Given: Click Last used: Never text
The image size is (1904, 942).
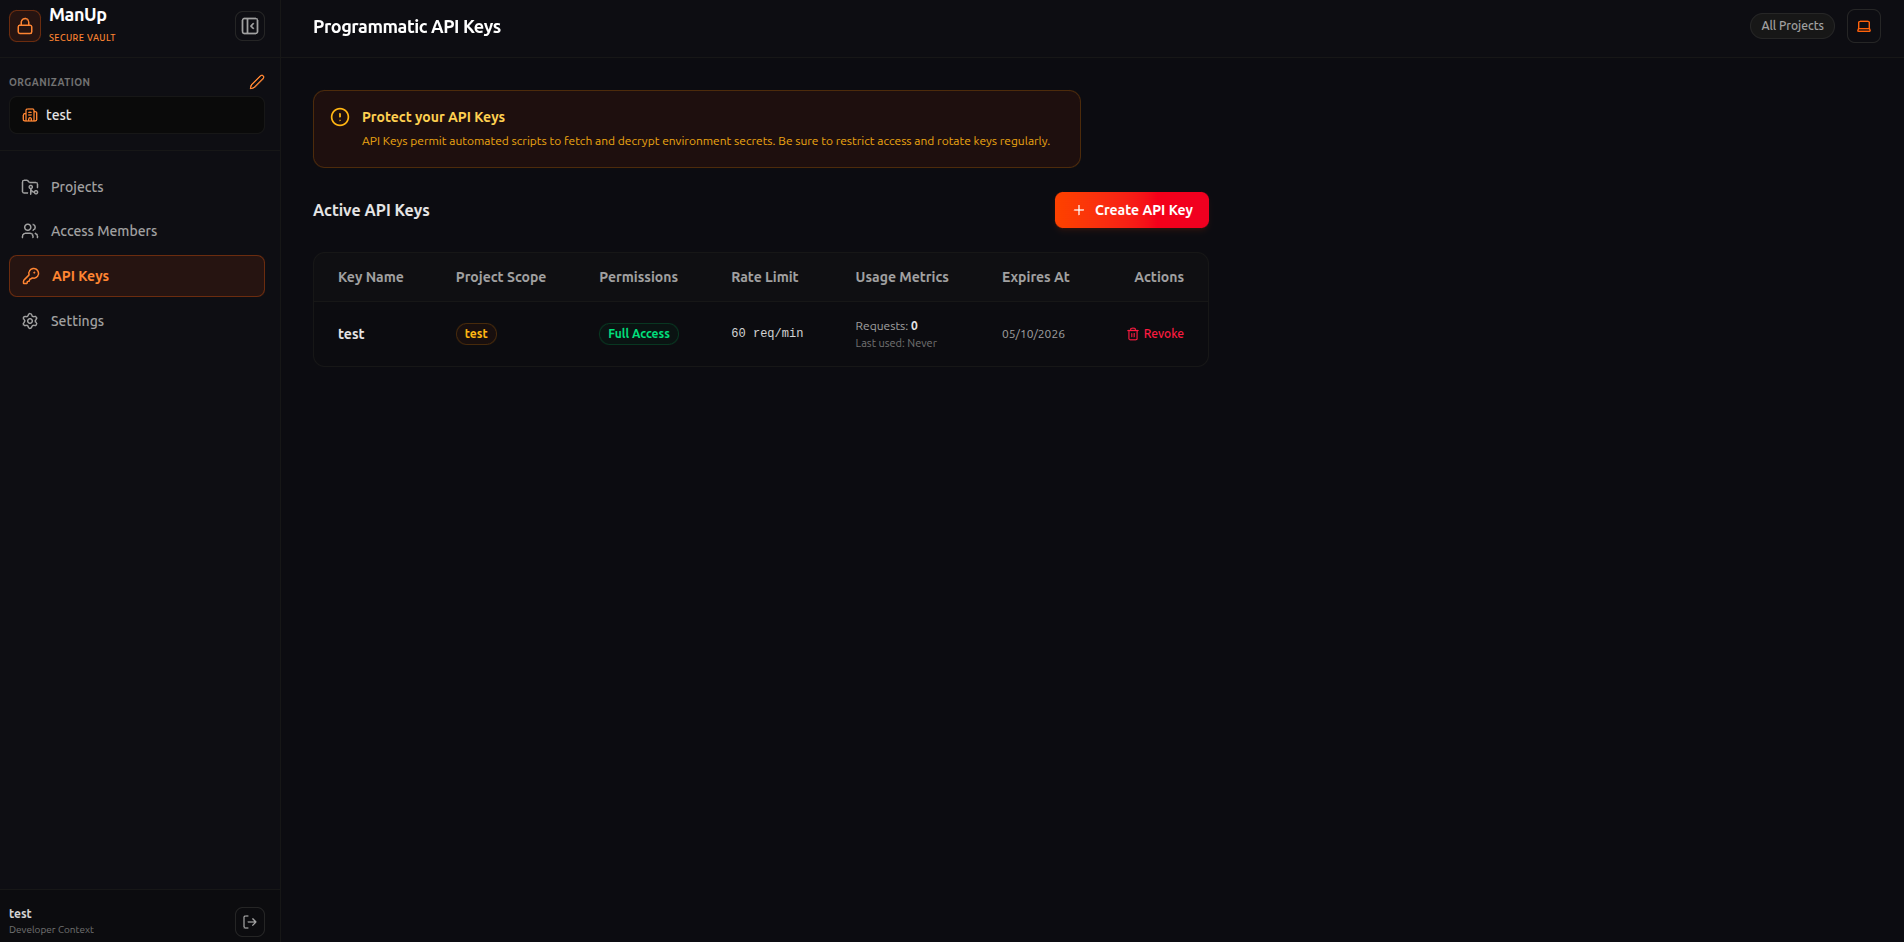Looking at the screenshot, I should point(896,343).
